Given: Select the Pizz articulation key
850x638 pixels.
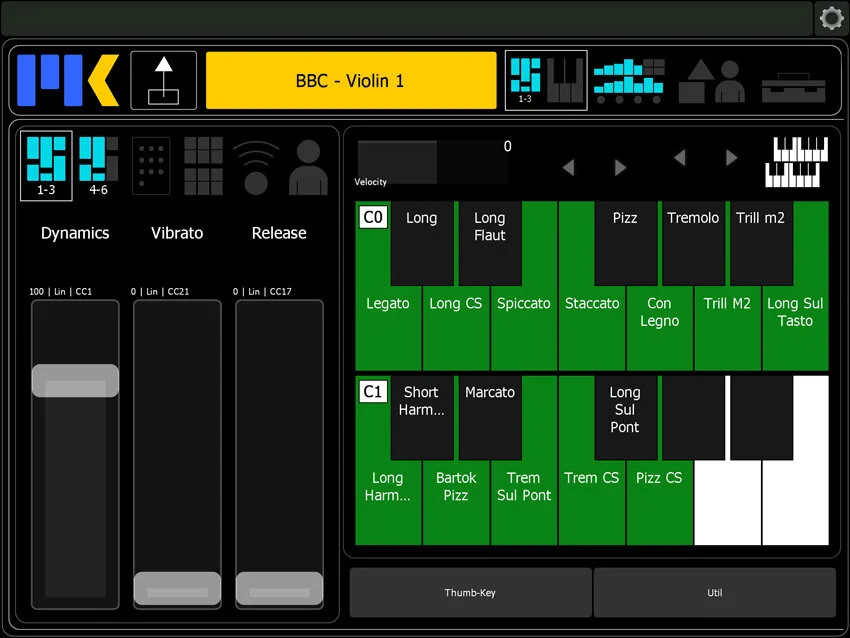Looking at the screenshot, I should (626, 243).
